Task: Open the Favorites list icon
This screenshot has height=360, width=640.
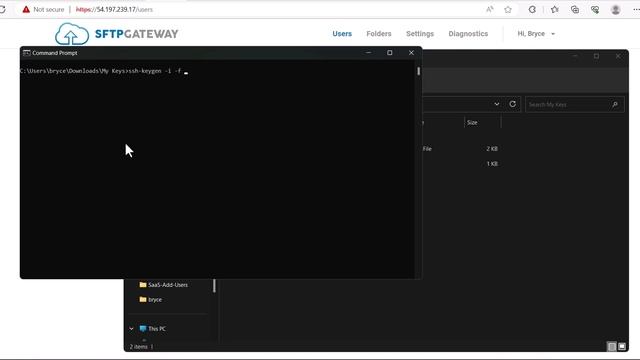Action: 554,9
